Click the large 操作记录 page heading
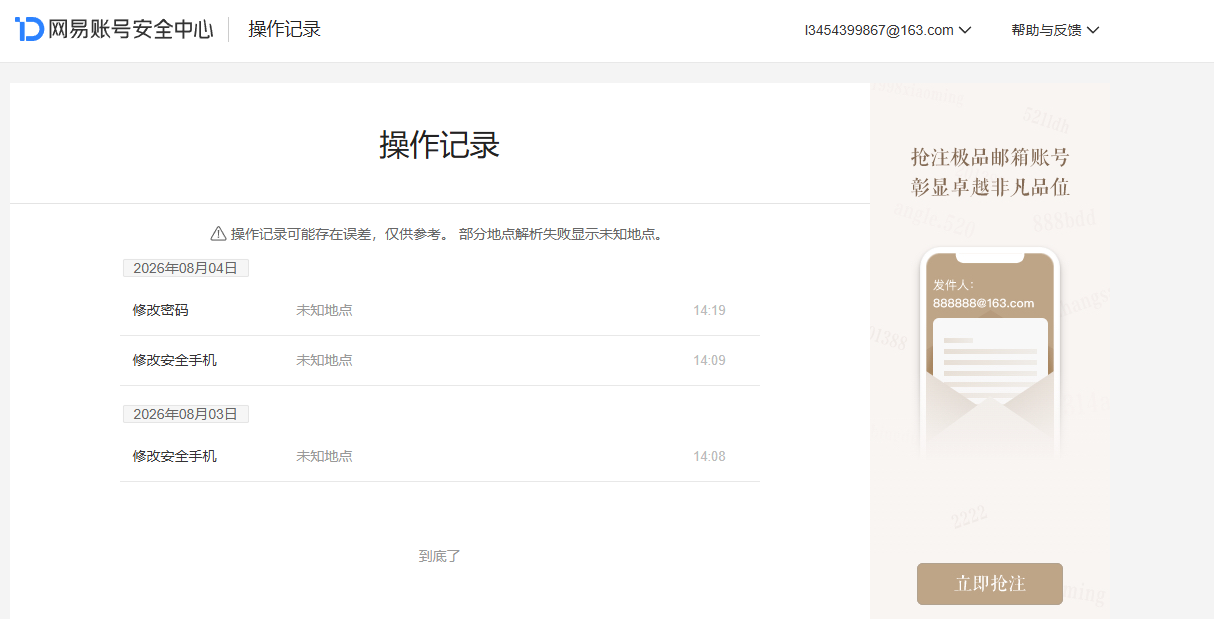 coord(439,145)
